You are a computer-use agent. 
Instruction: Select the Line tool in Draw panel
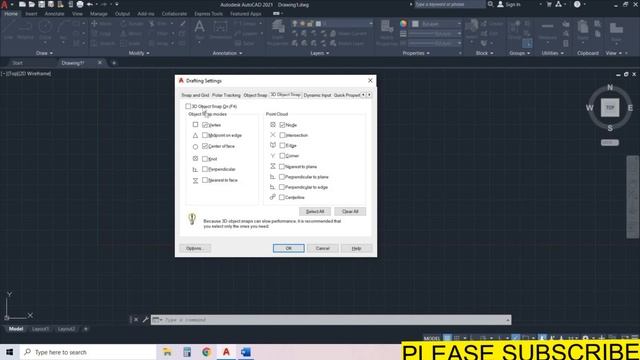coord(9,30)
